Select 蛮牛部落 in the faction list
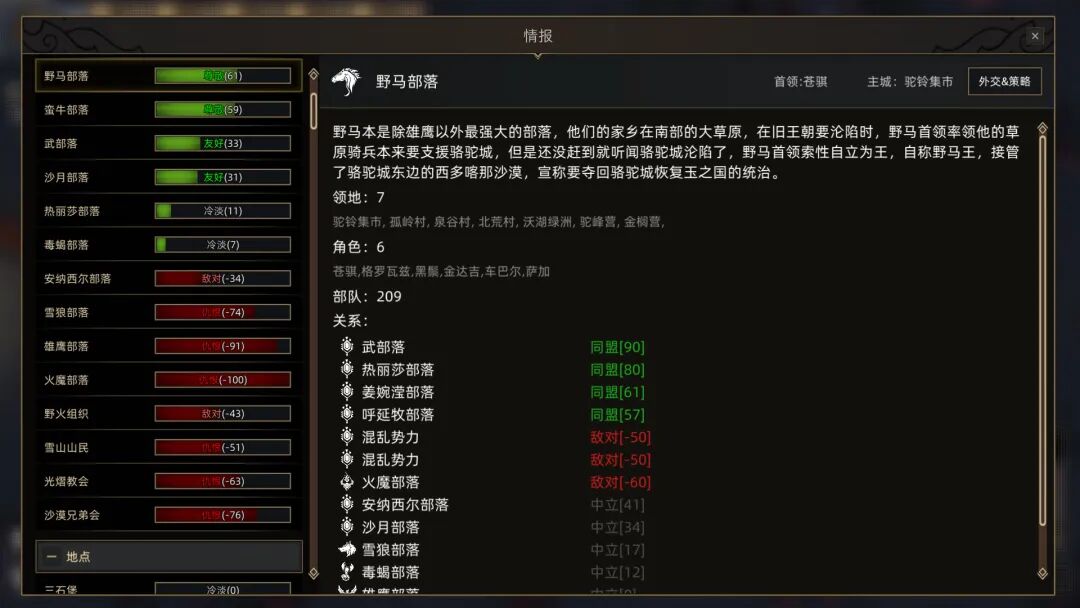1080x608 pixels. 169,109
